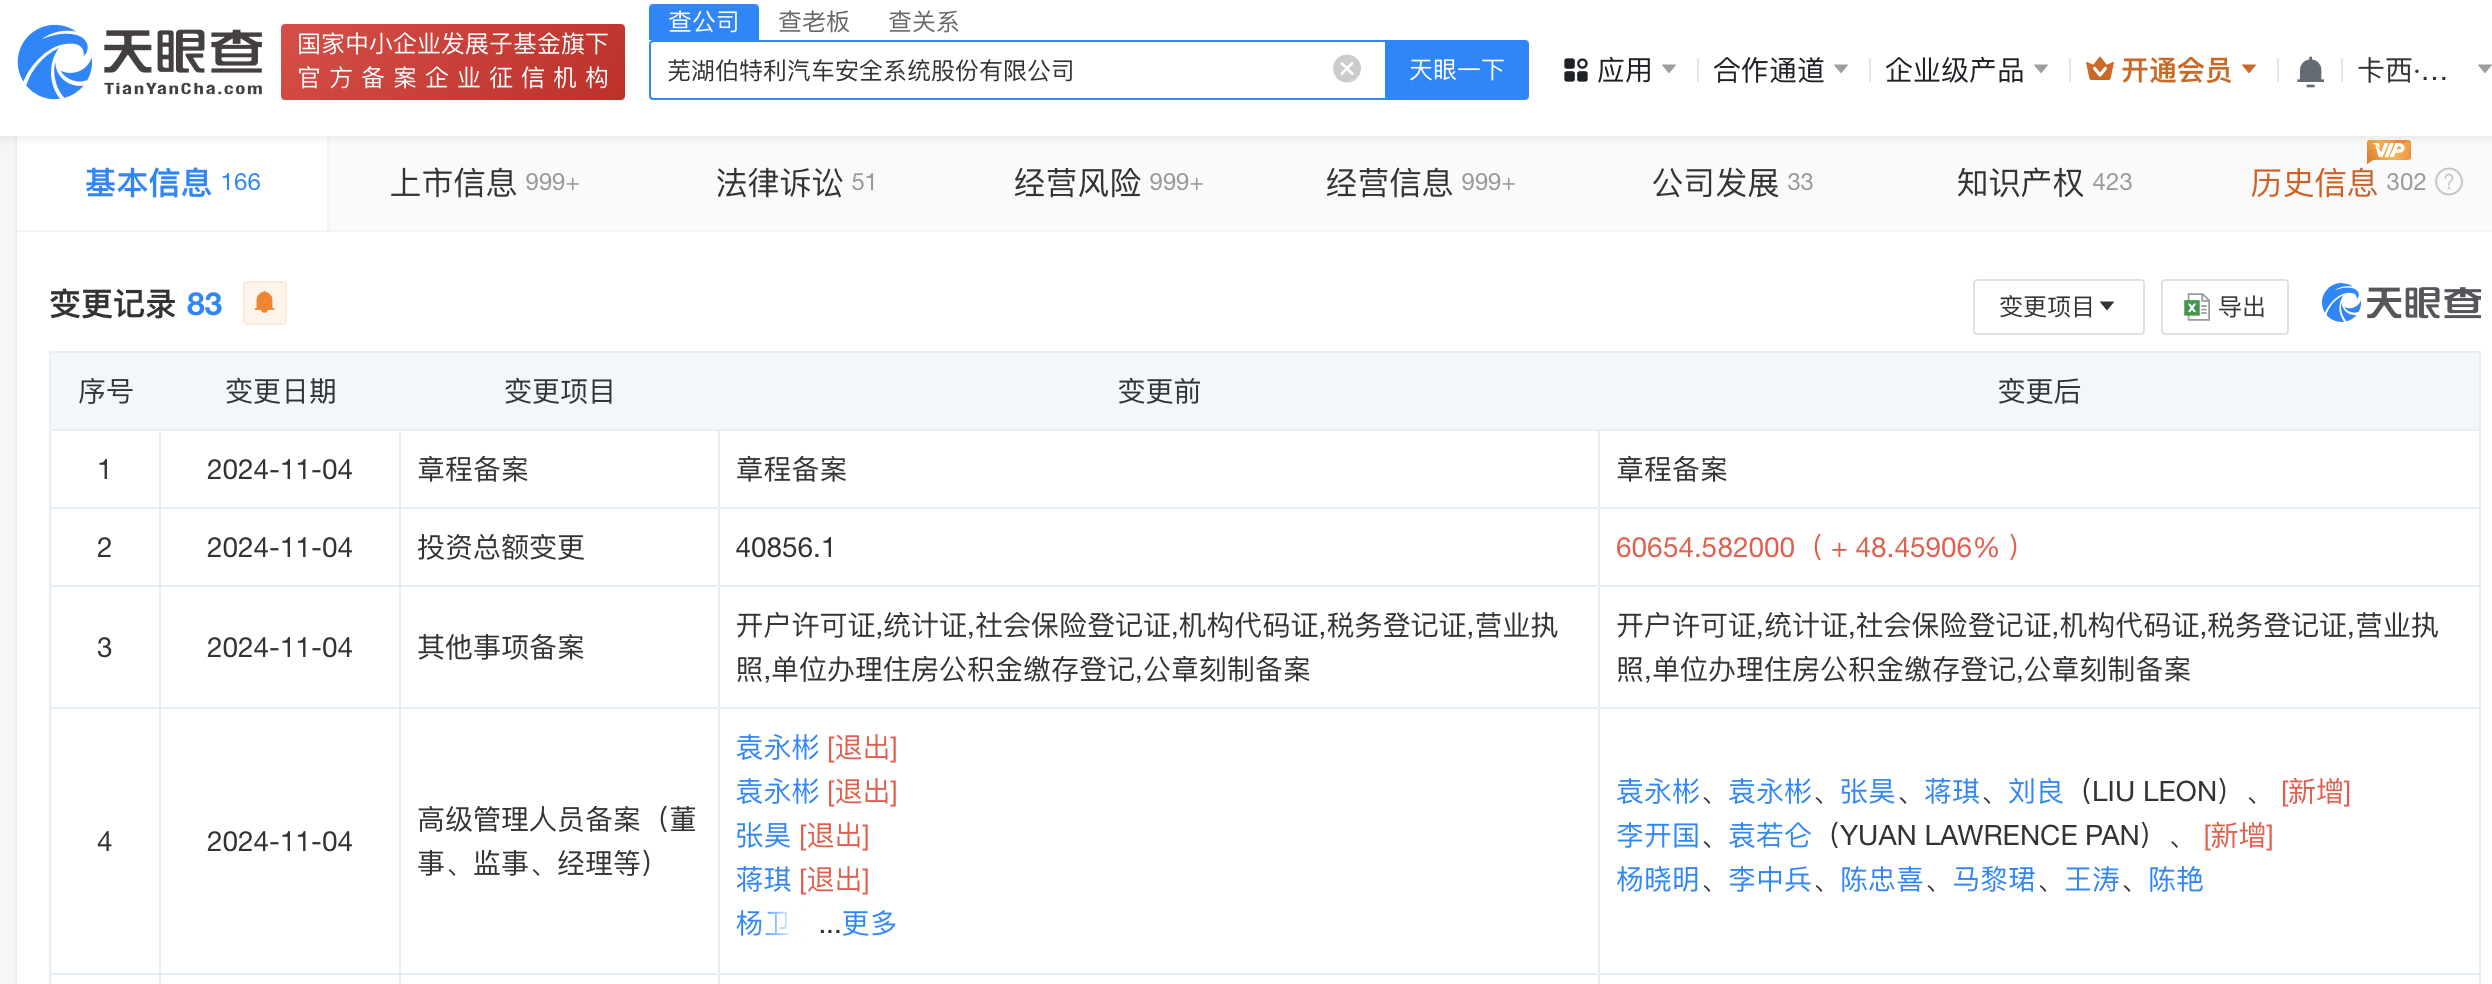The height and width of the screenshot is (984, 2492).
Task: Click the notification bell in header
Action: pos(2310,71)
